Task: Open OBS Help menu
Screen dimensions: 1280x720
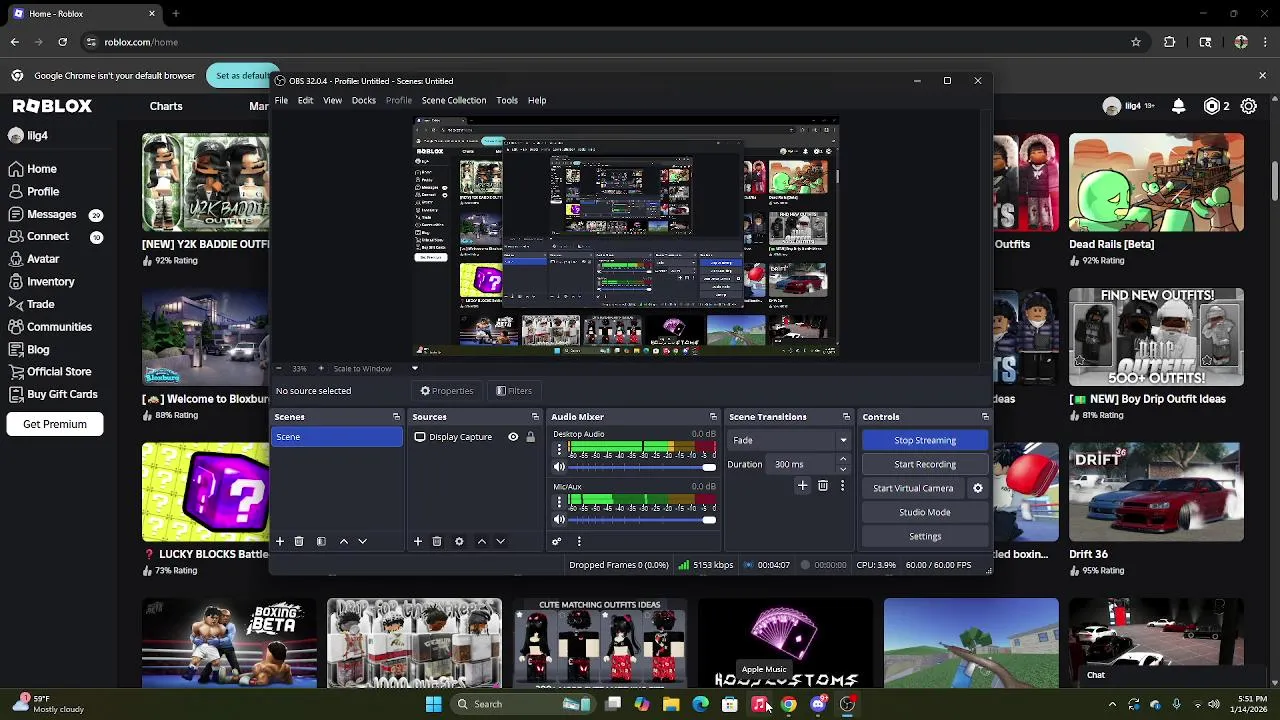Action: click(x=537, y=100)
